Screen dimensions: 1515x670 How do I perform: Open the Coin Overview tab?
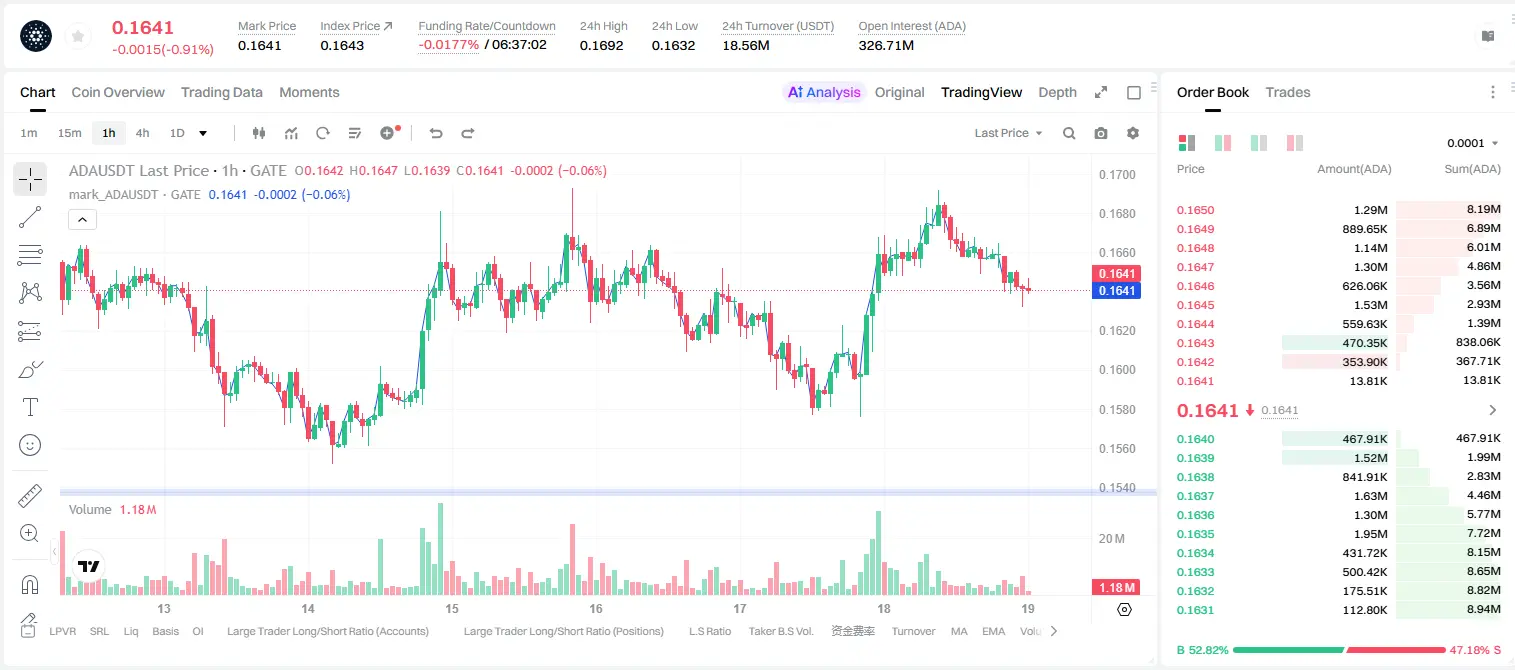tap(118, 92)
